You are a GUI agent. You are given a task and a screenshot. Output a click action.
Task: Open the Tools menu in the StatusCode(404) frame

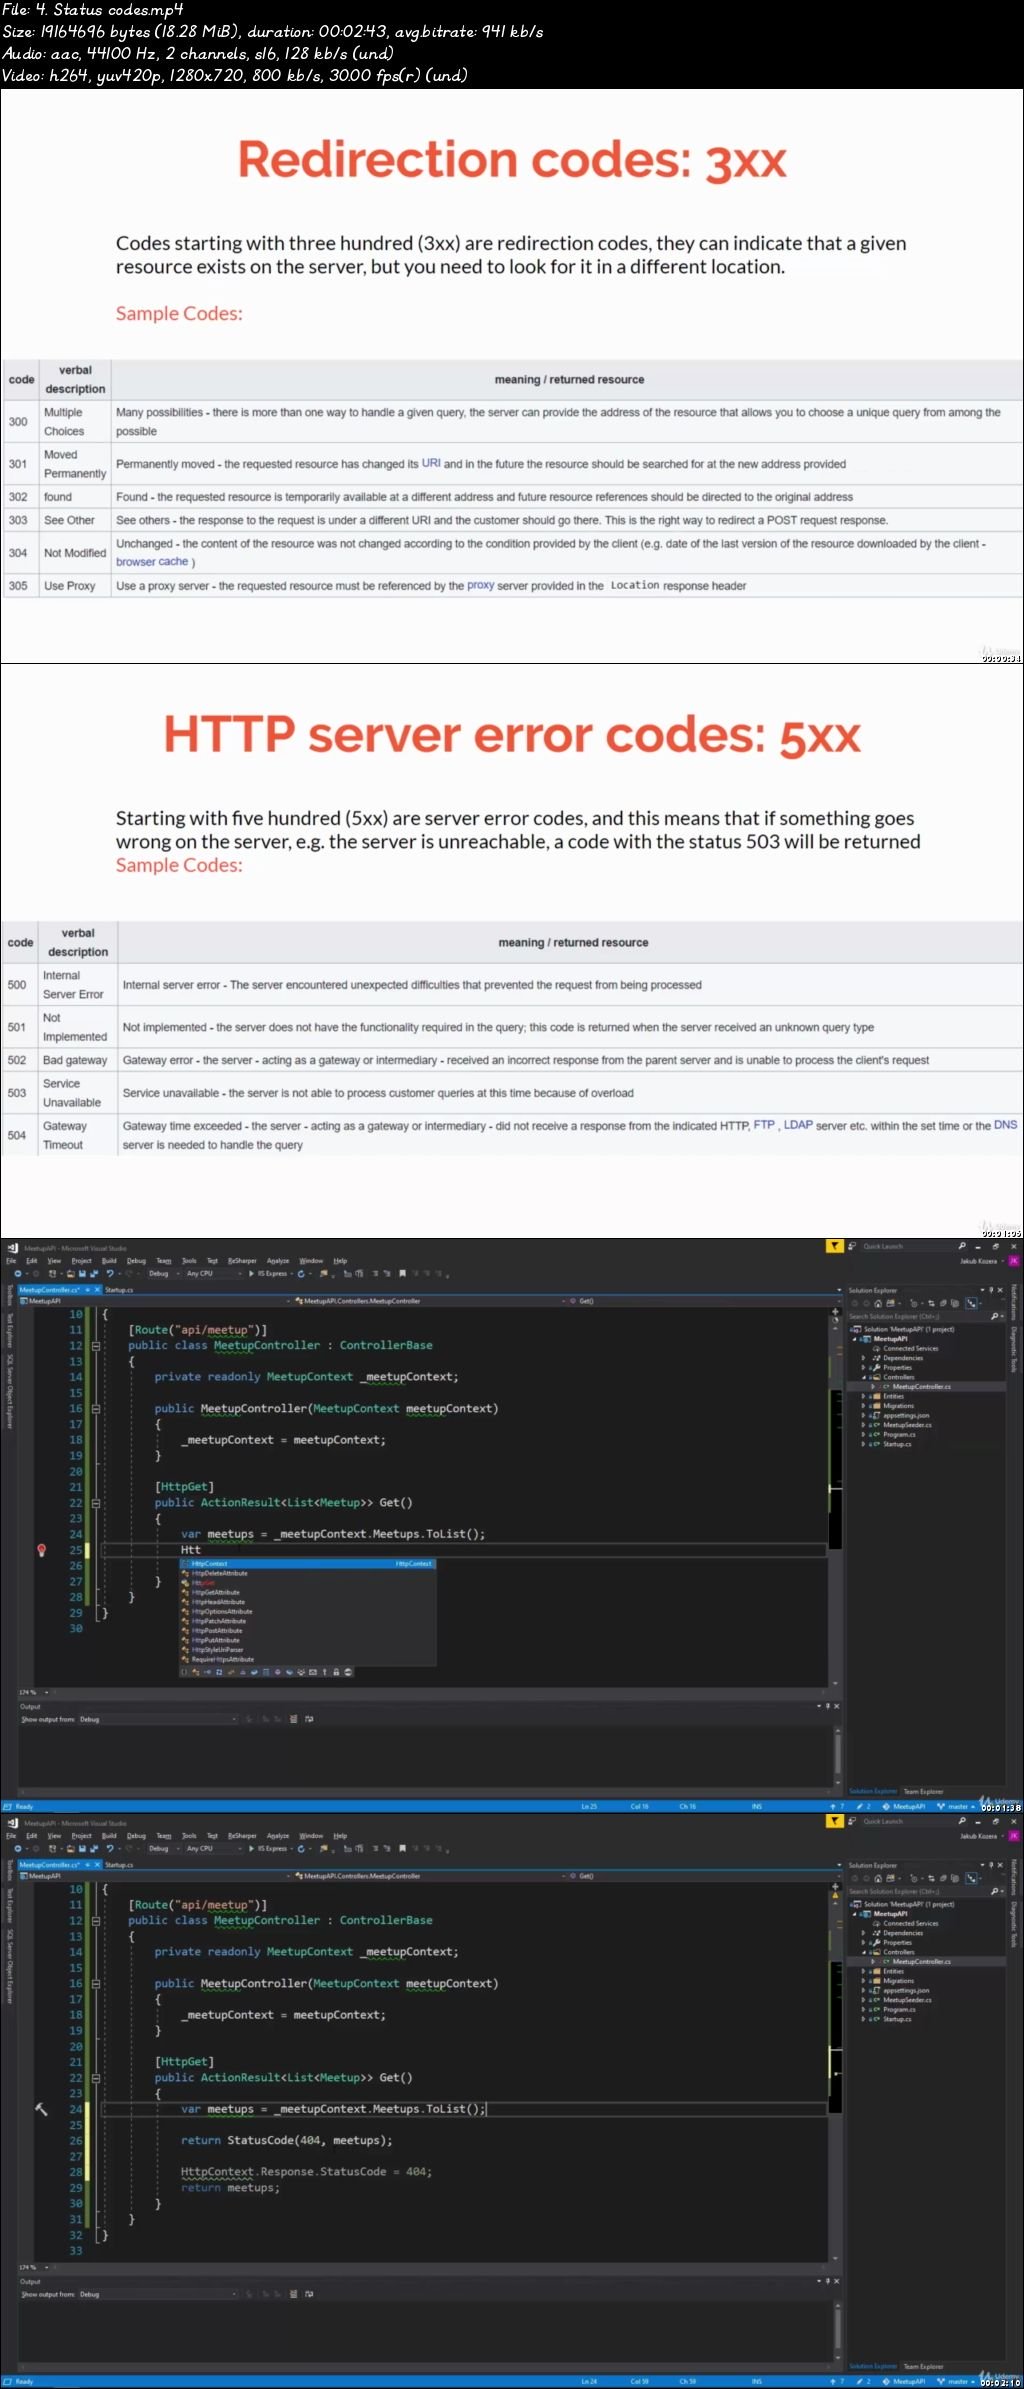pos(189,1836)
